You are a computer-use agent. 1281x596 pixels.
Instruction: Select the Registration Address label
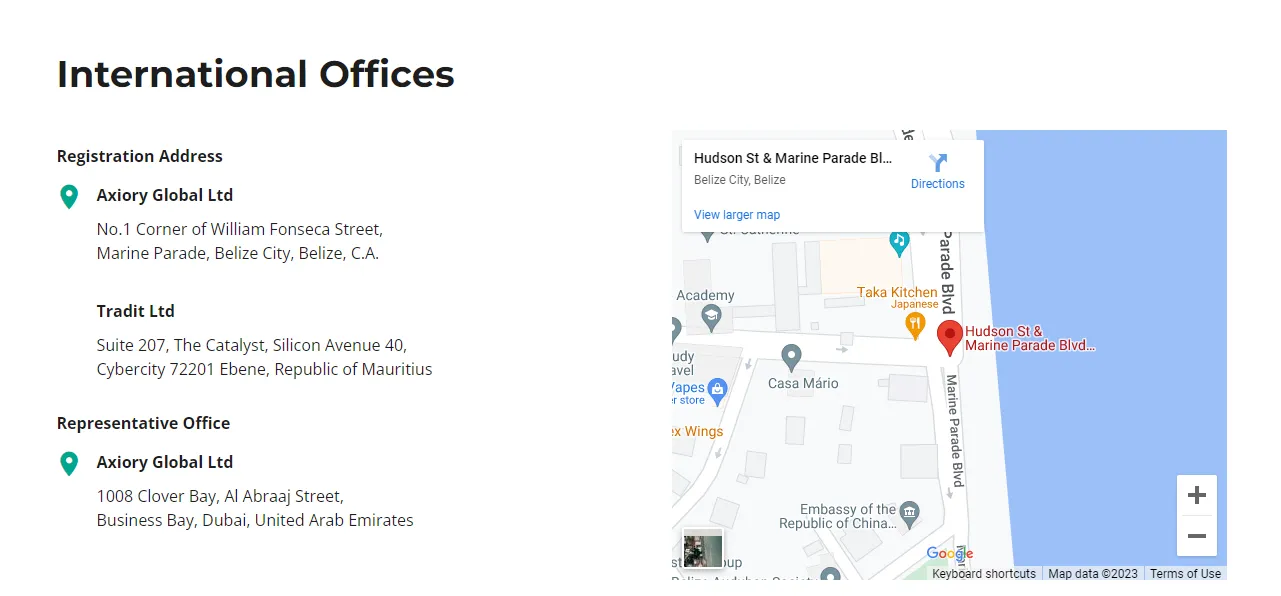(140, 156)
